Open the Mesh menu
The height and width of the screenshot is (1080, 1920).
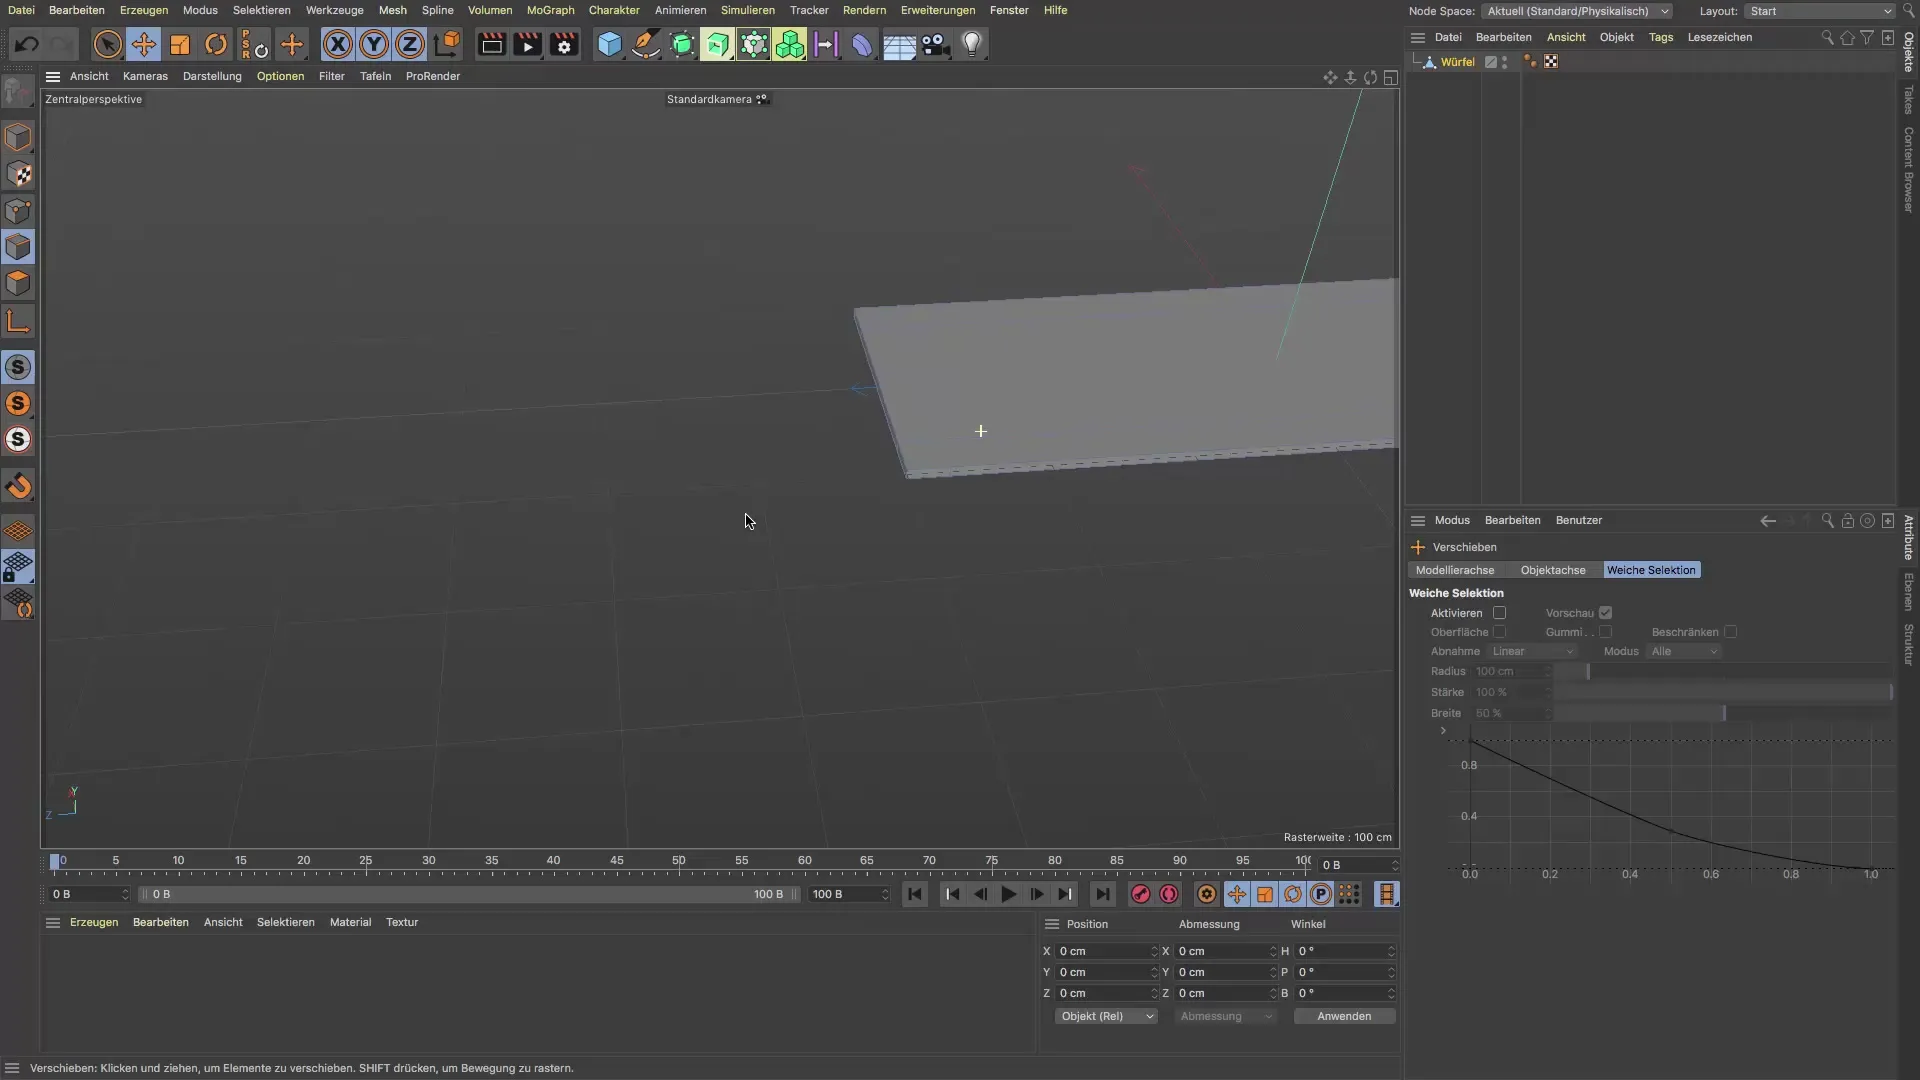pos(392,10)
